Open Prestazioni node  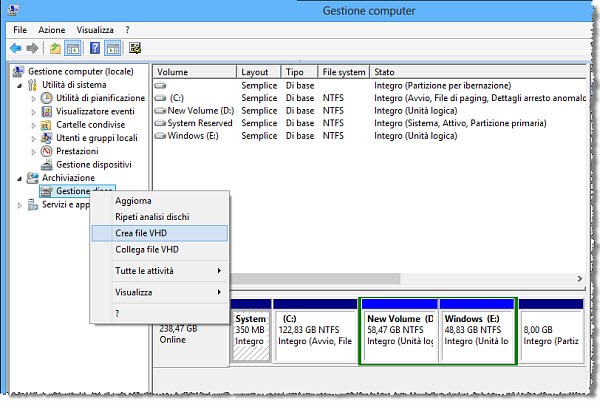tap(77, 151)
